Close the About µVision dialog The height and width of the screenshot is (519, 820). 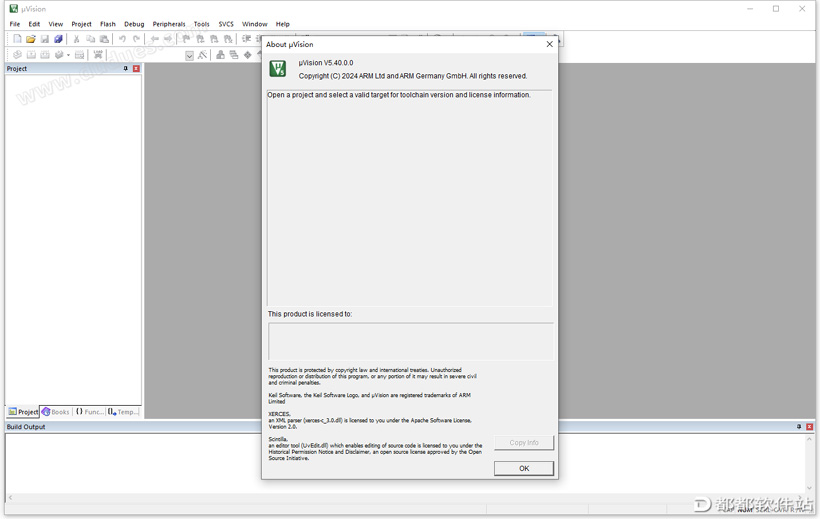[x=549, y=44]
